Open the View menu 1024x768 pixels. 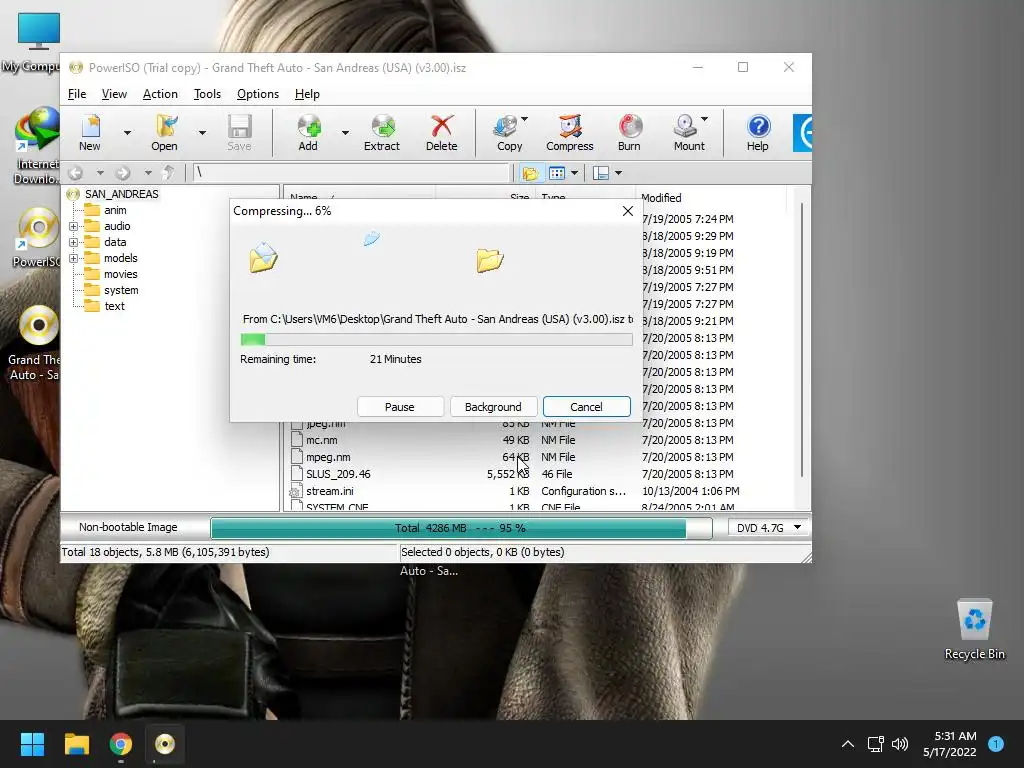click(114, 94)
